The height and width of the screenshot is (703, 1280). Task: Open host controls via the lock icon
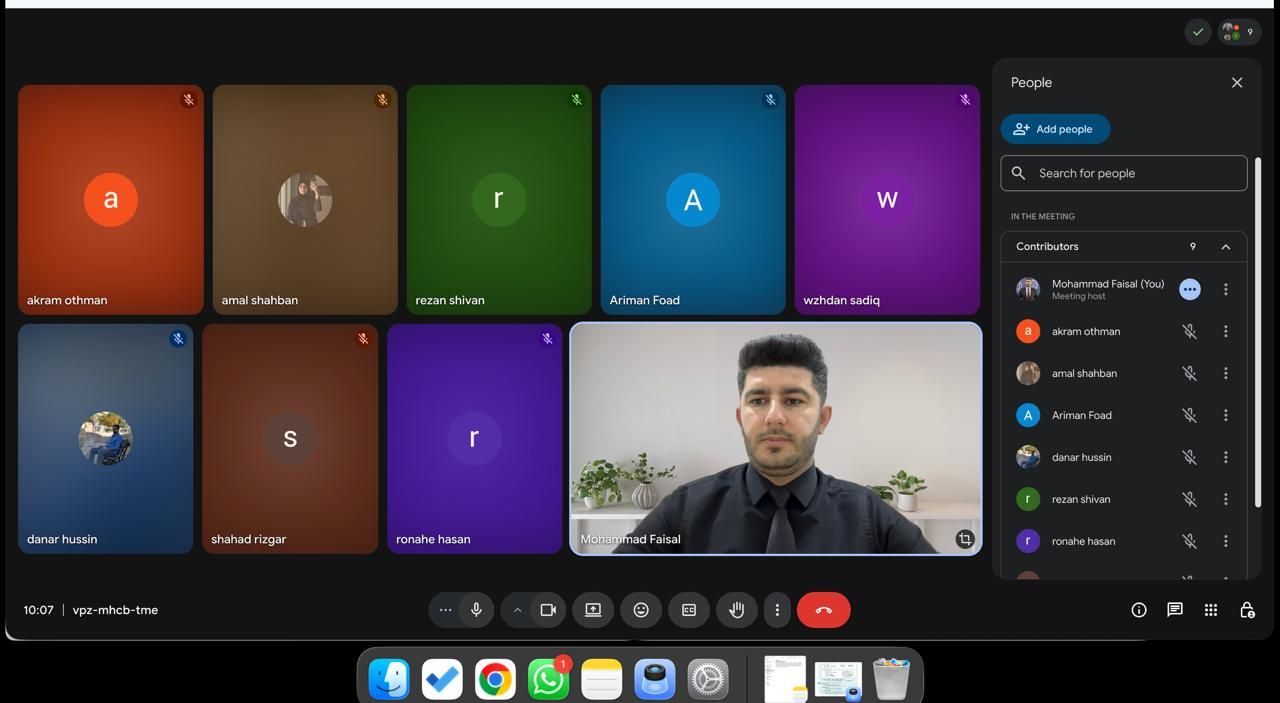click(1246, 609)
